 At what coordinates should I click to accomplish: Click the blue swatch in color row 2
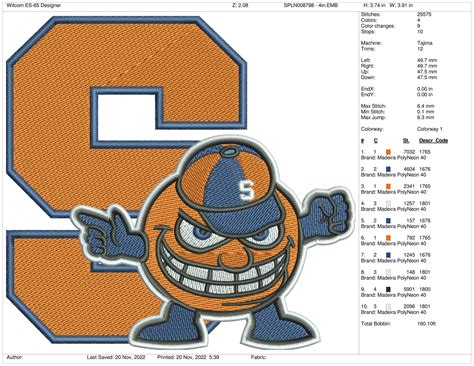(x=388, y=169)
